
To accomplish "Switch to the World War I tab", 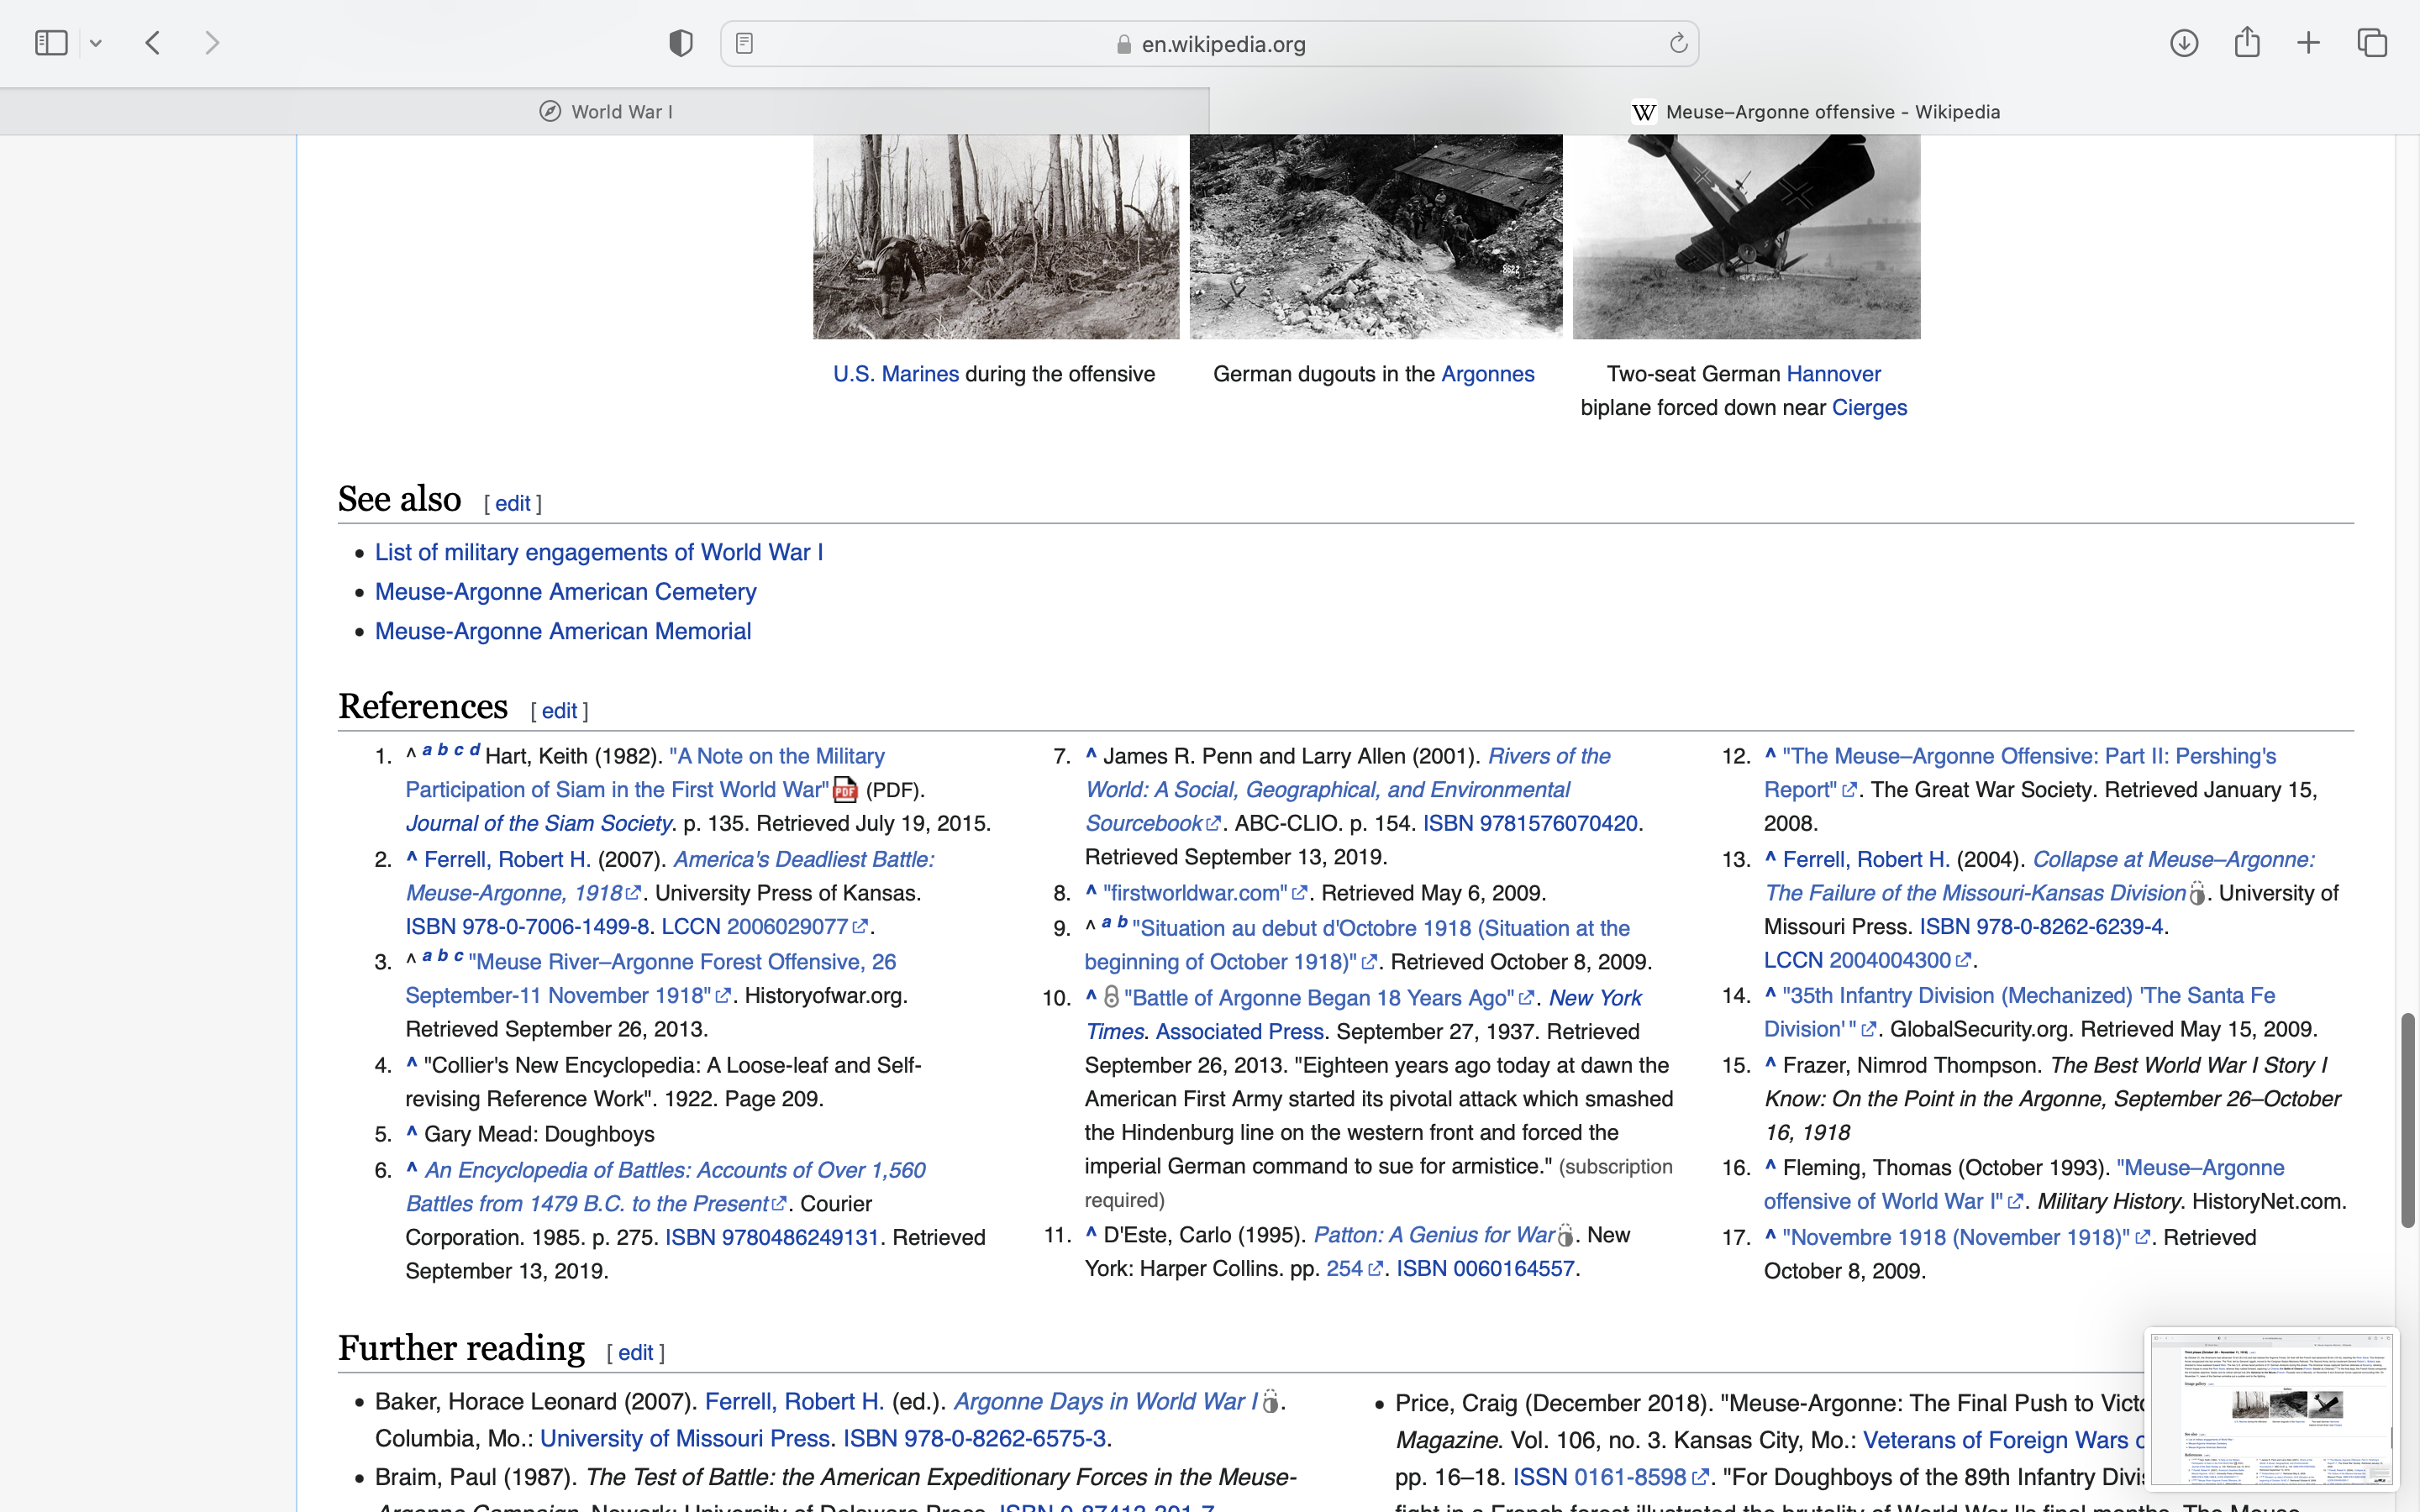I will pyautogui.click(x=605, y=112).
